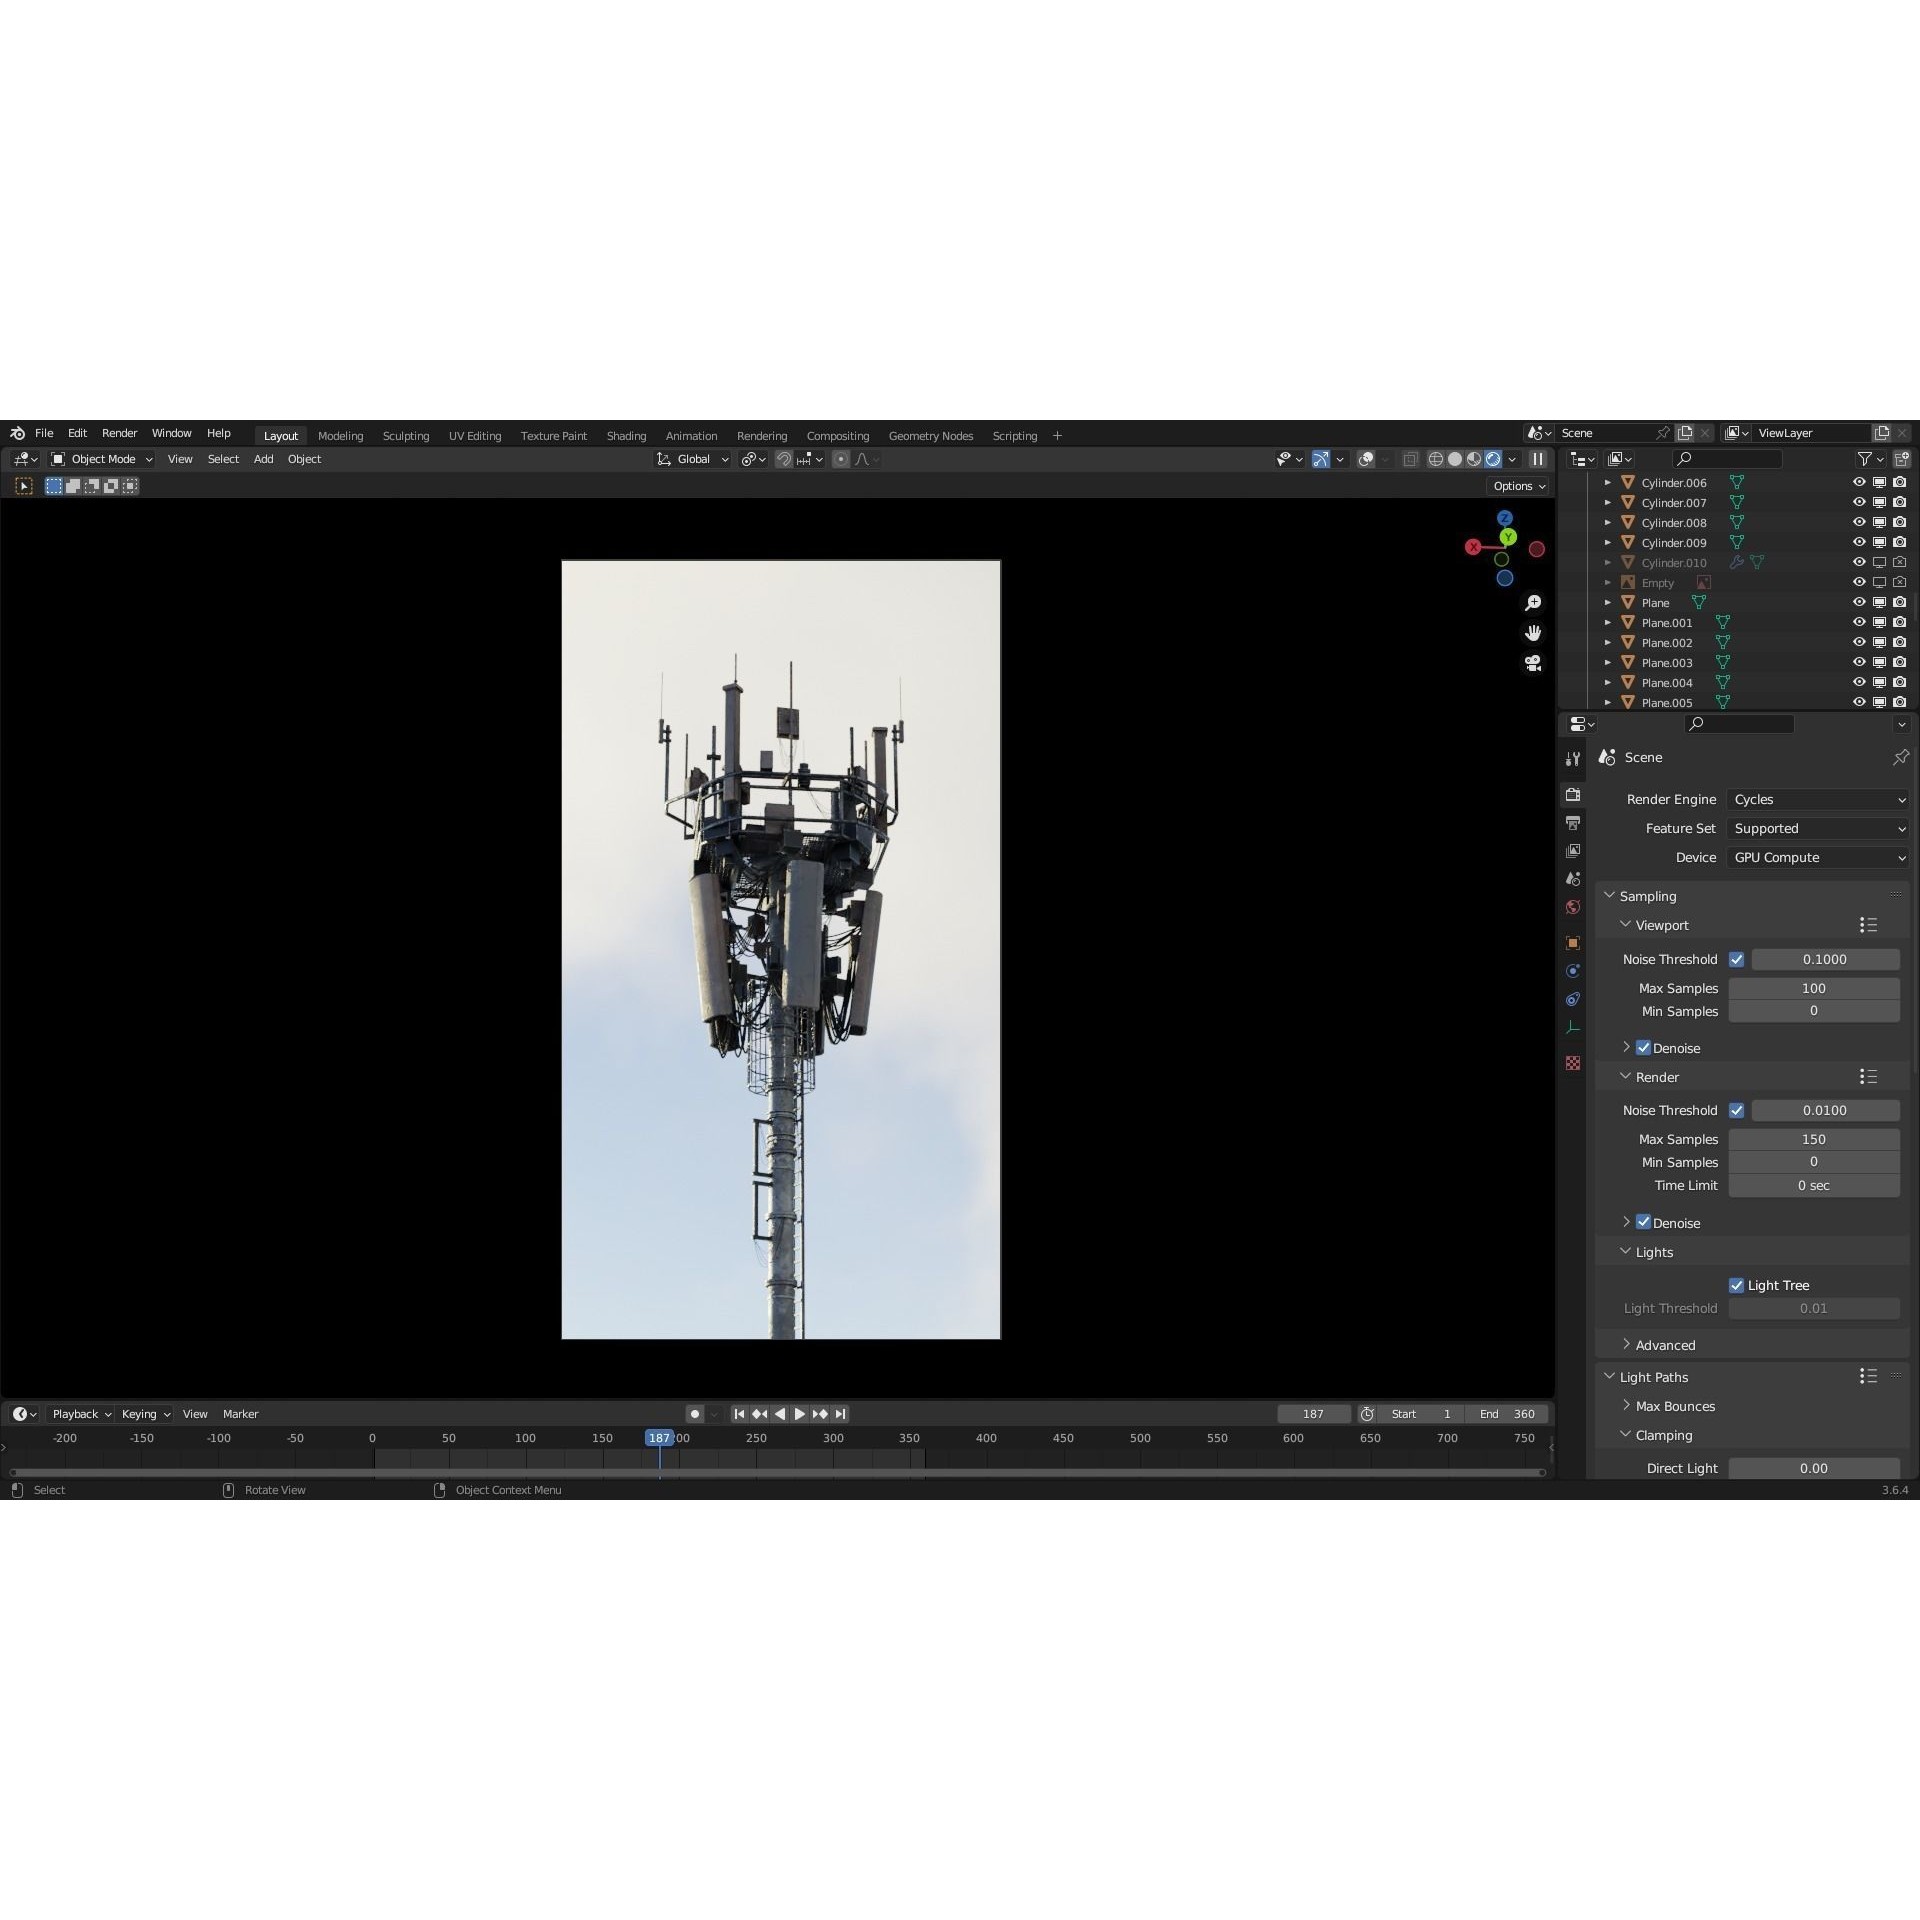
Task: Open the Render Engine dropdown showing Cycles
Action: tap(1815, 799)
